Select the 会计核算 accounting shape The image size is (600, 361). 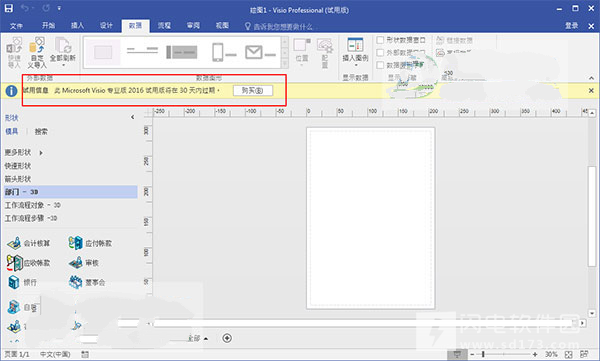point(29,243)
